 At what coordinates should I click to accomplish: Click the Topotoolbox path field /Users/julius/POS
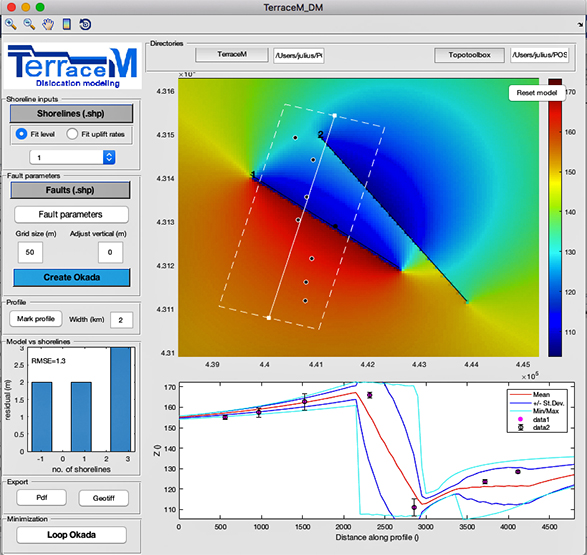[x=539, y=55]
